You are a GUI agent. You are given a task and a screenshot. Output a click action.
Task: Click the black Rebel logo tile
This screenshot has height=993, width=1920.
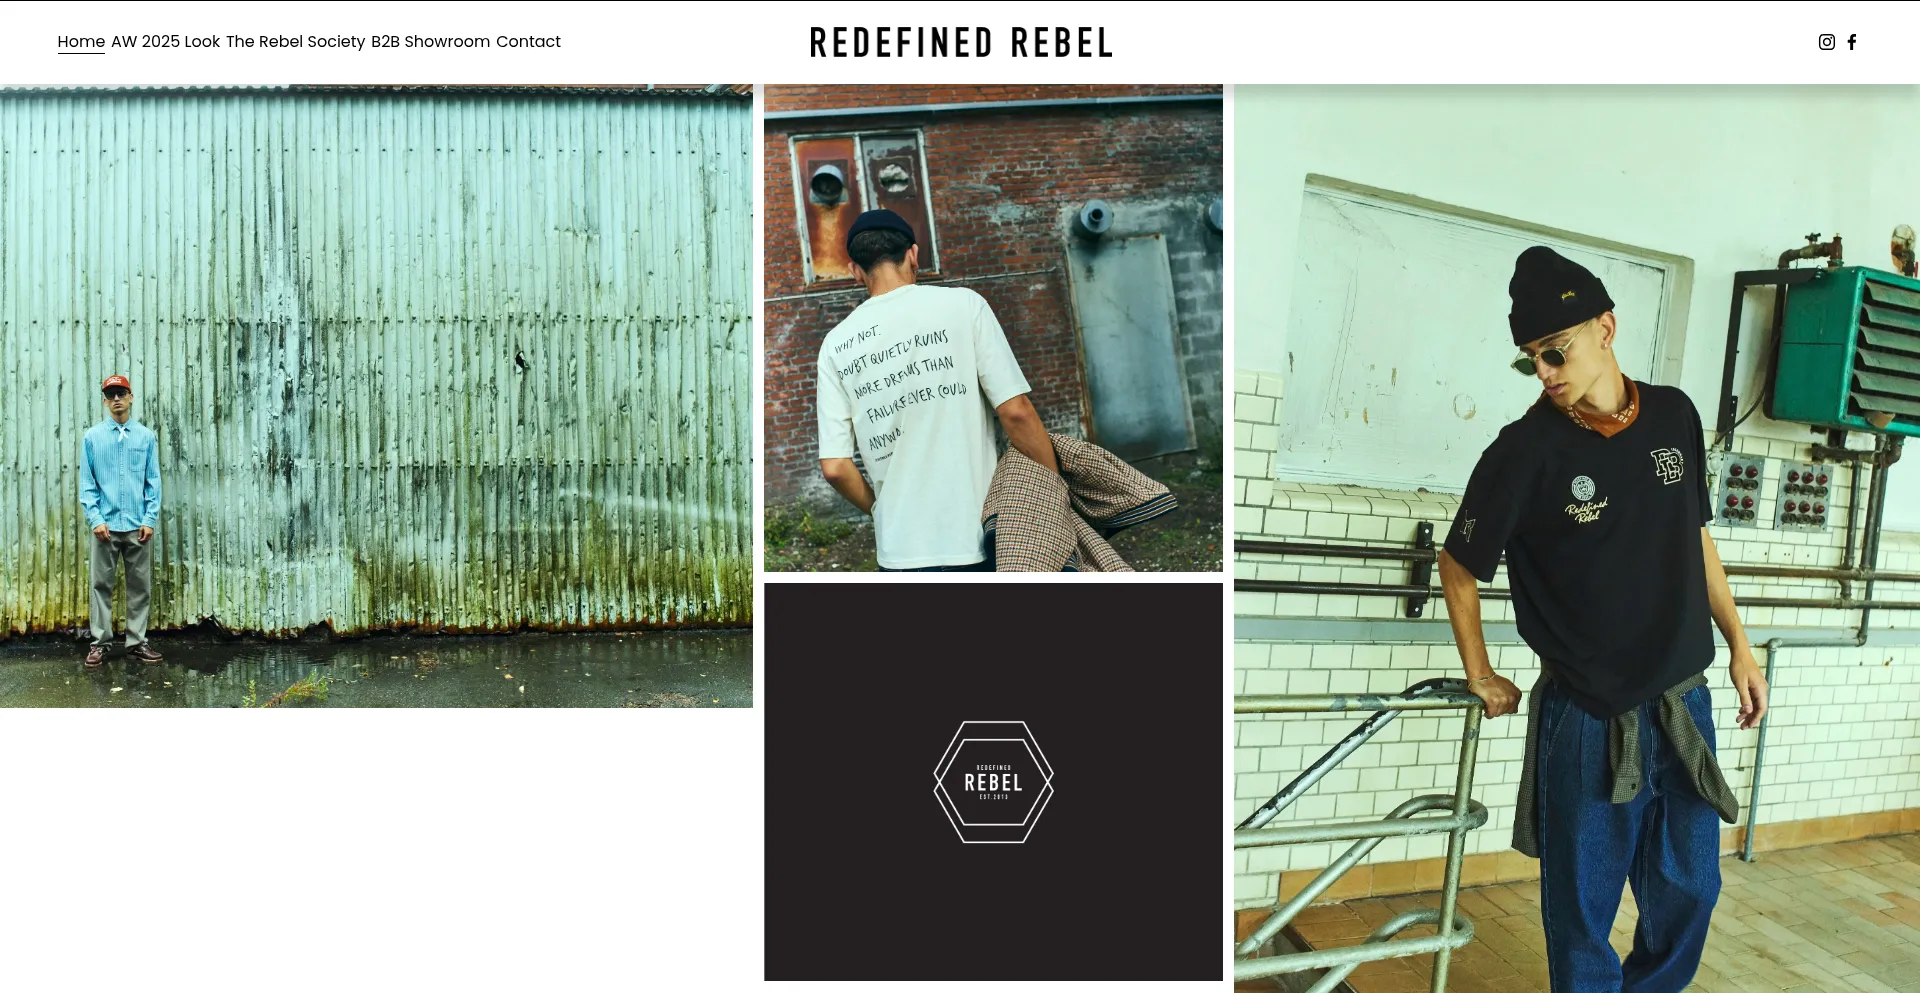point(993,782)
